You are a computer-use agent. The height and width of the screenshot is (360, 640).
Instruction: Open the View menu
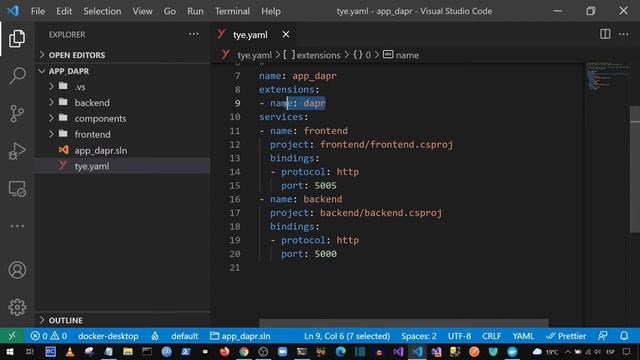click(142, 11)
